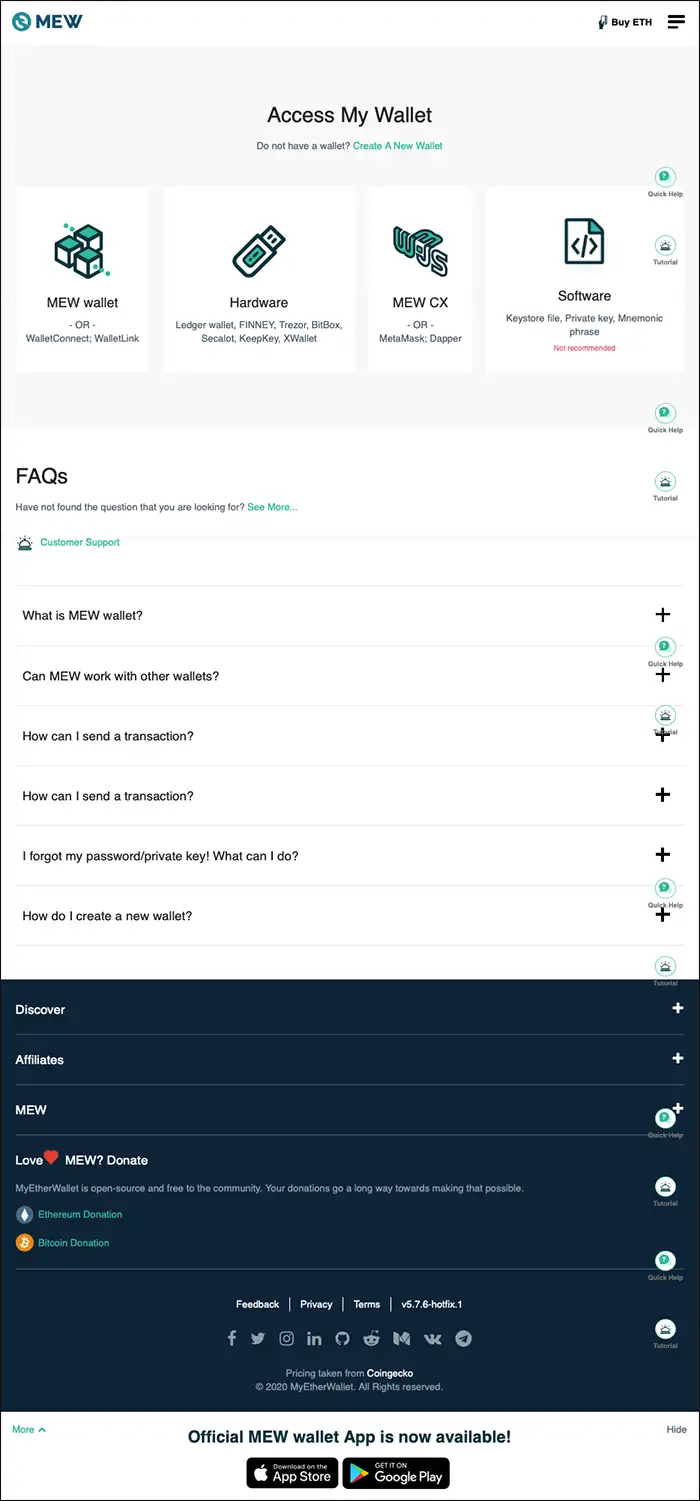Open the Instagram social icon in the footer
Image resolution: width=700 pixels, height=1501 pixels.
point(286,1338)
